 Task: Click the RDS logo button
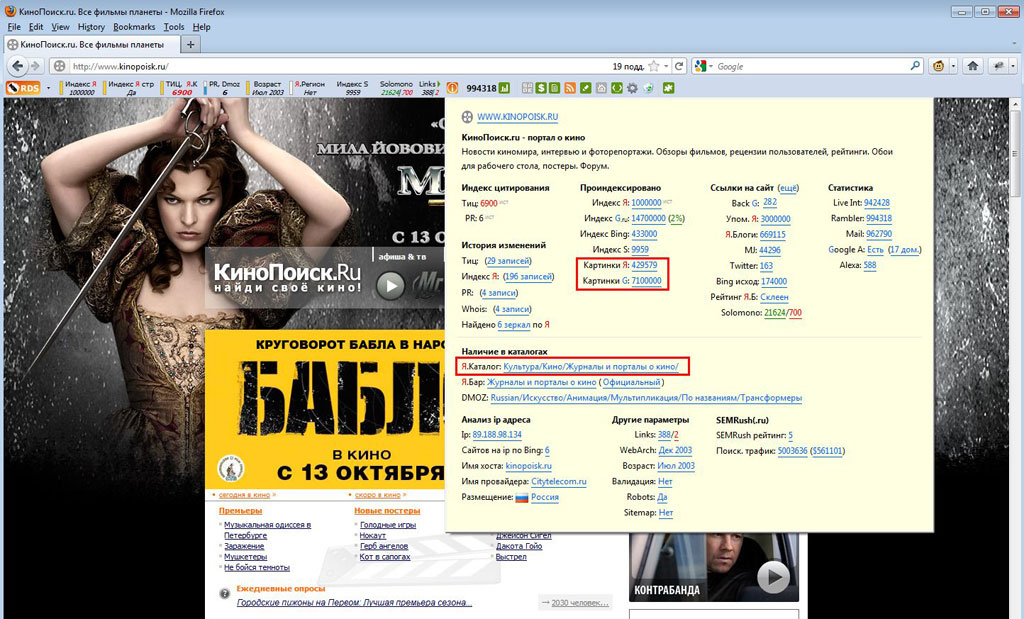22,88
